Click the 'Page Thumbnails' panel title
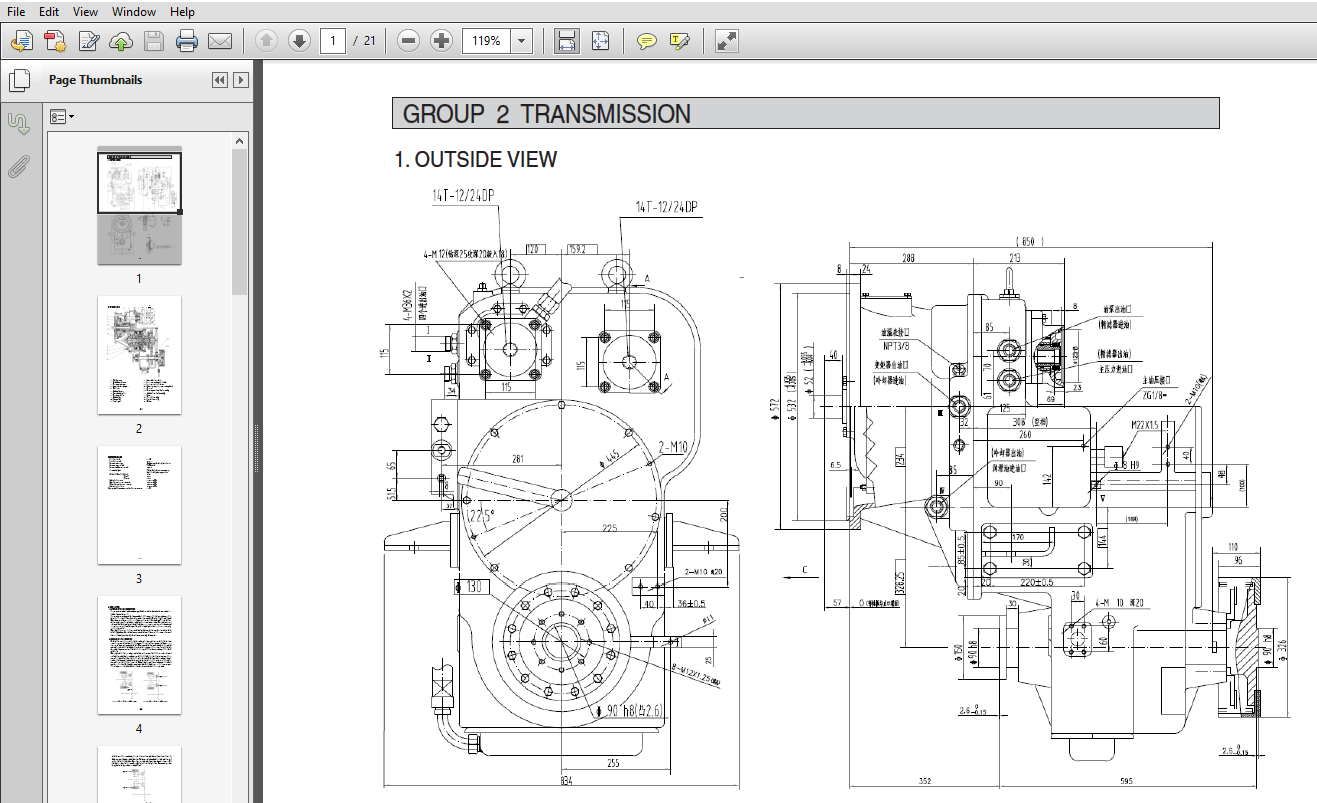The image size is (1317, 803). click(96, 80)
